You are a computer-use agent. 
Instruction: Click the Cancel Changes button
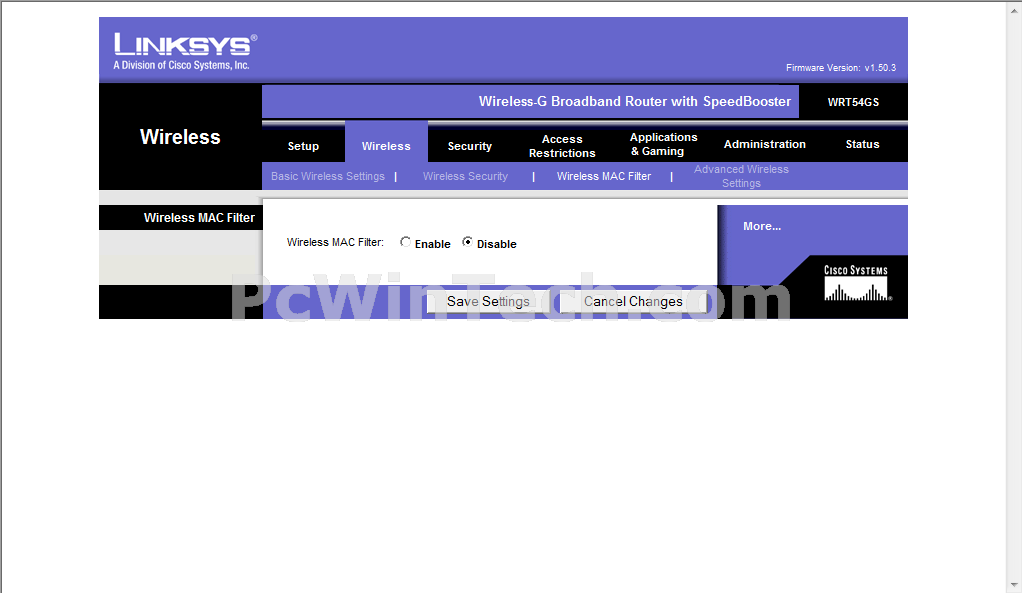(x=633, y=302)
